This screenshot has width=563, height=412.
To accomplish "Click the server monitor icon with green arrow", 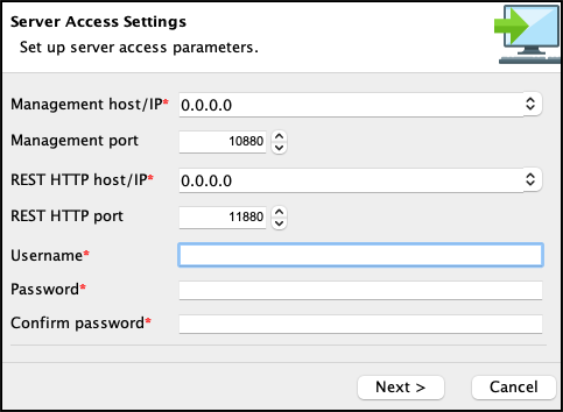I will pyautogui.click(x=528, y=34).
